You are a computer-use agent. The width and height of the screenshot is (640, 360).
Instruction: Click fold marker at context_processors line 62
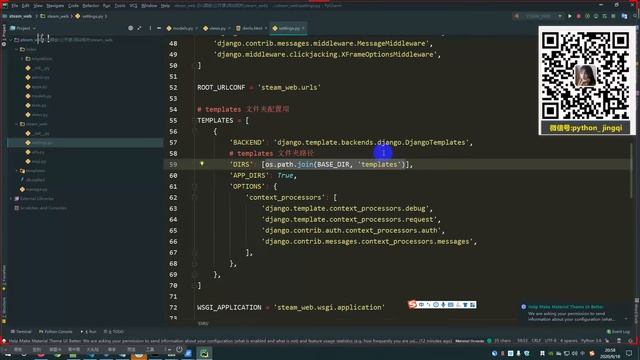(x=195, y=198)
